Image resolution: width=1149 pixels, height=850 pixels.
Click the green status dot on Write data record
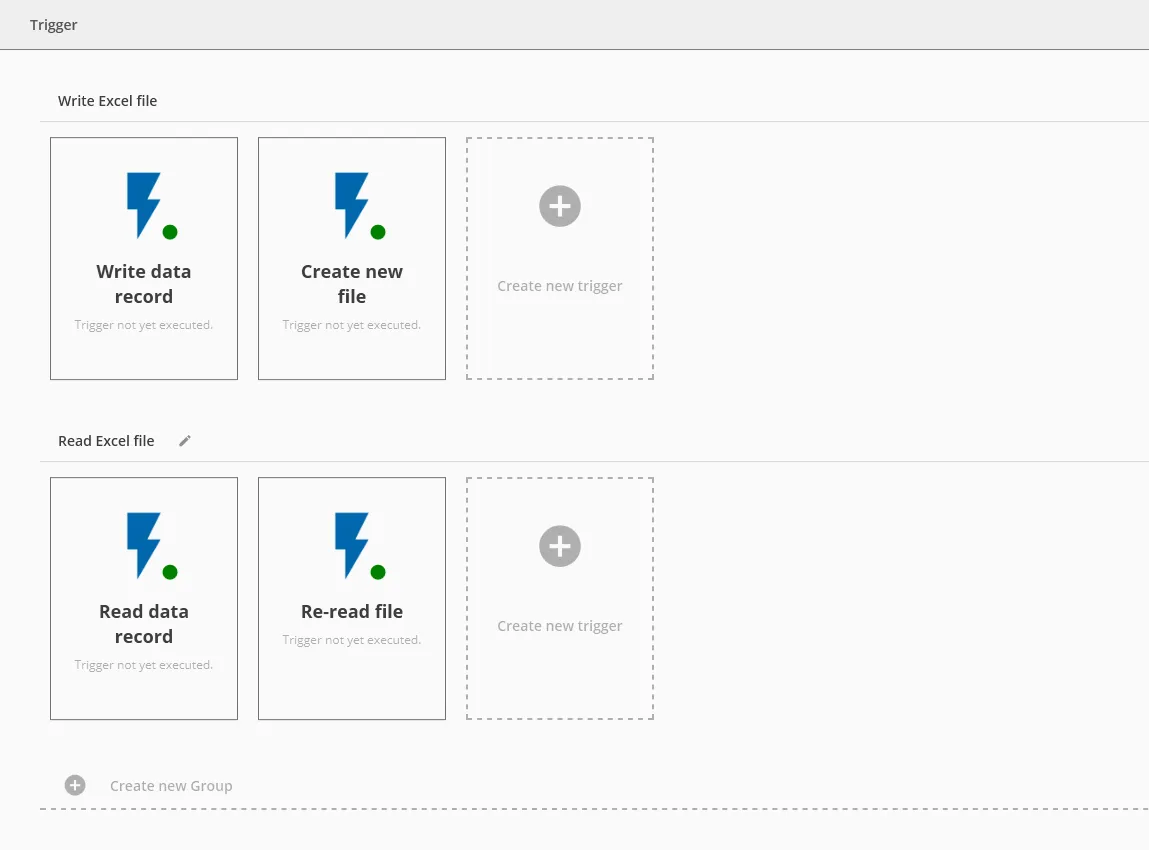click(170, 232)
